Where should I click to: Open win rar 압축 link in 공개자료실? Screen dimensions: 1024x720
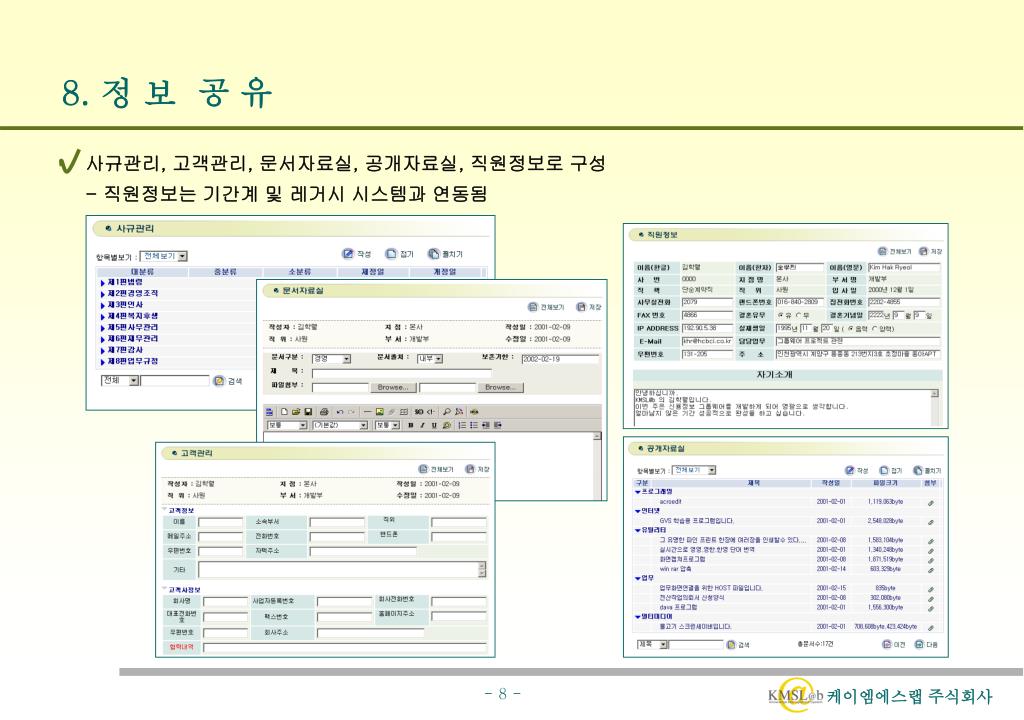(674, 569)
